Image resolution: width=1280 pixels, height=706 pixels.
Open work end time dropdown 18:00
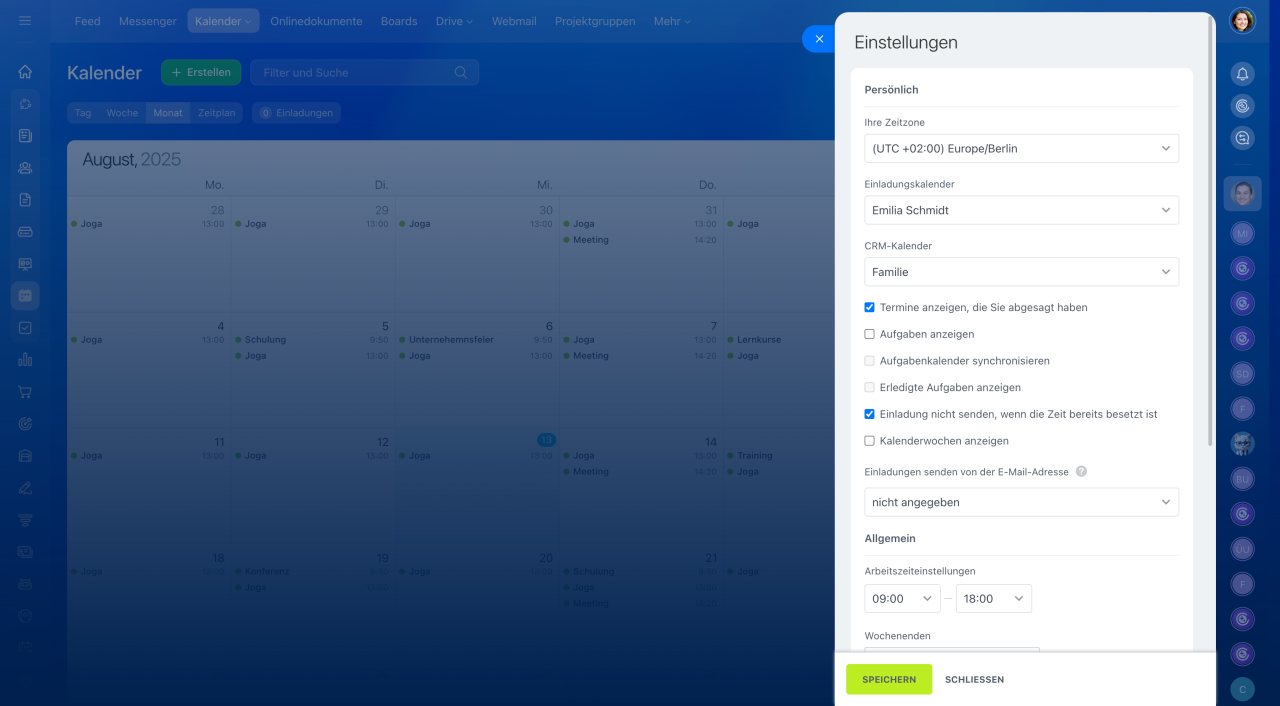[993, 598]
